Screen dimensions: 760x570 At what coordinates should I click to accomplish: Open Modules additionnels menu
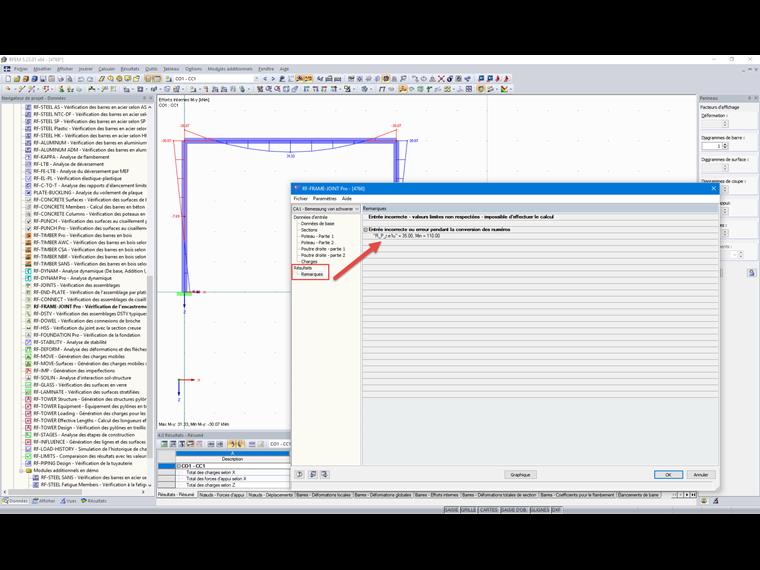230,69
